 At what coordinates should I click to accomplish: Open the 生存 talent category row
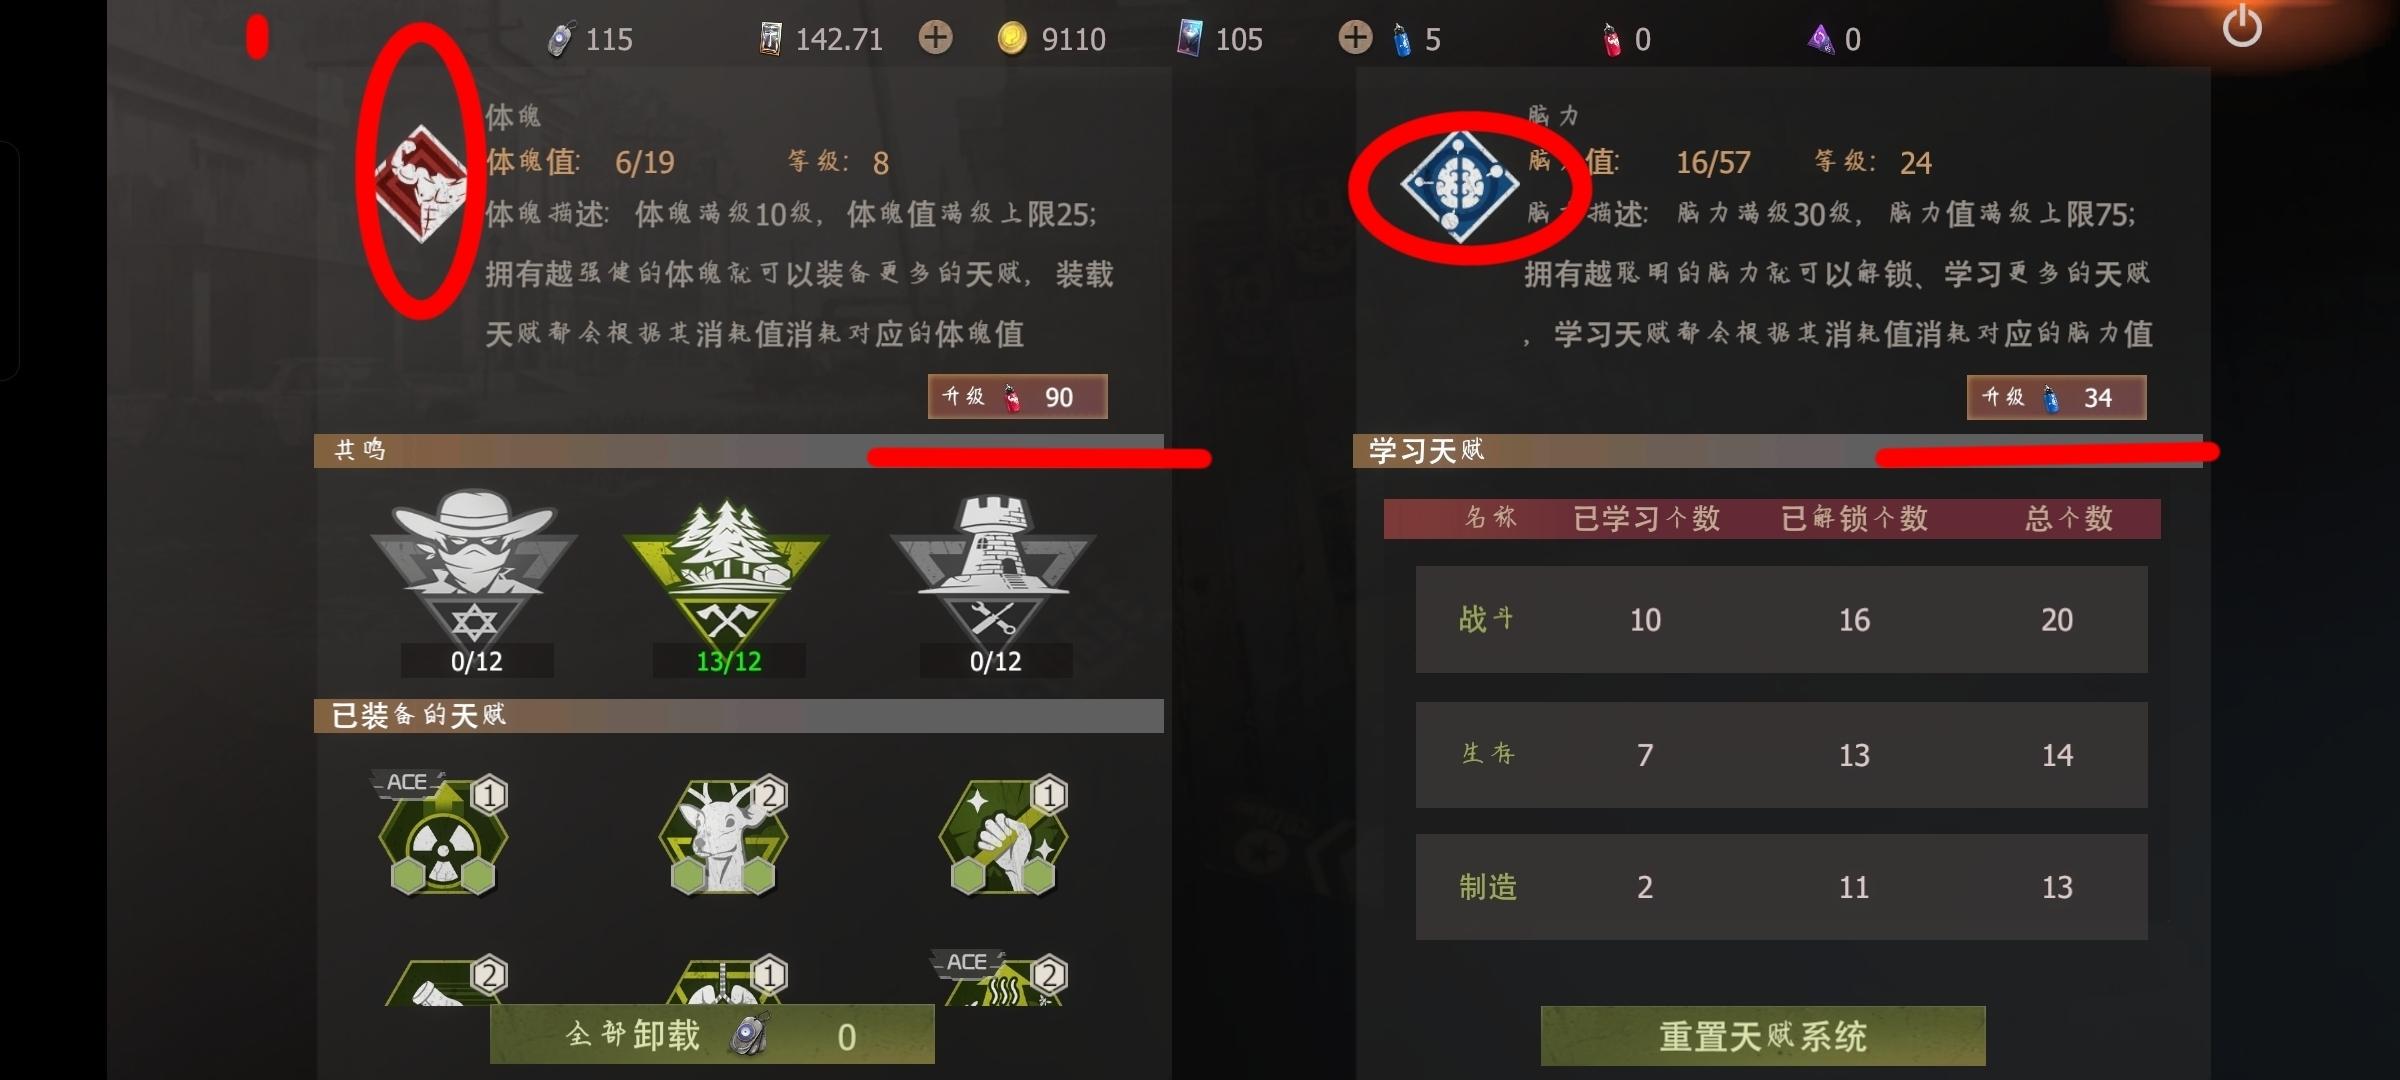coord(1781,754)
